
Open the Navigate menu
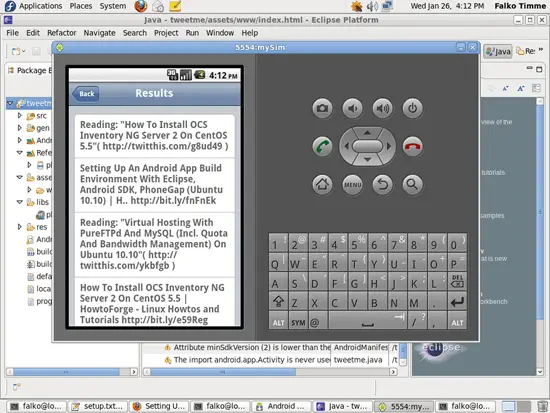pos(99,33)
